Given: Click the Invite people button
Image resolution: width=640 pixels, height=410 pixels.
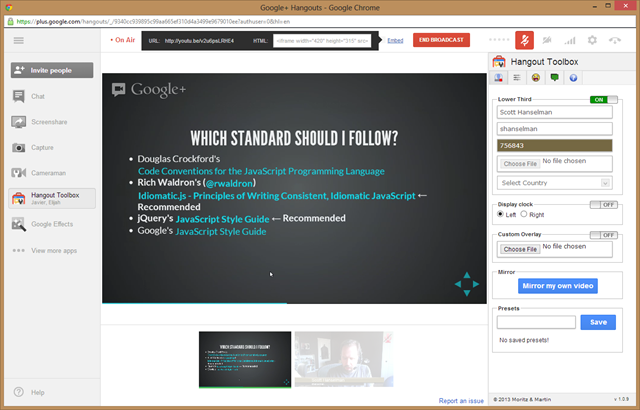Looking at the screenshot, I should (52, 70).
